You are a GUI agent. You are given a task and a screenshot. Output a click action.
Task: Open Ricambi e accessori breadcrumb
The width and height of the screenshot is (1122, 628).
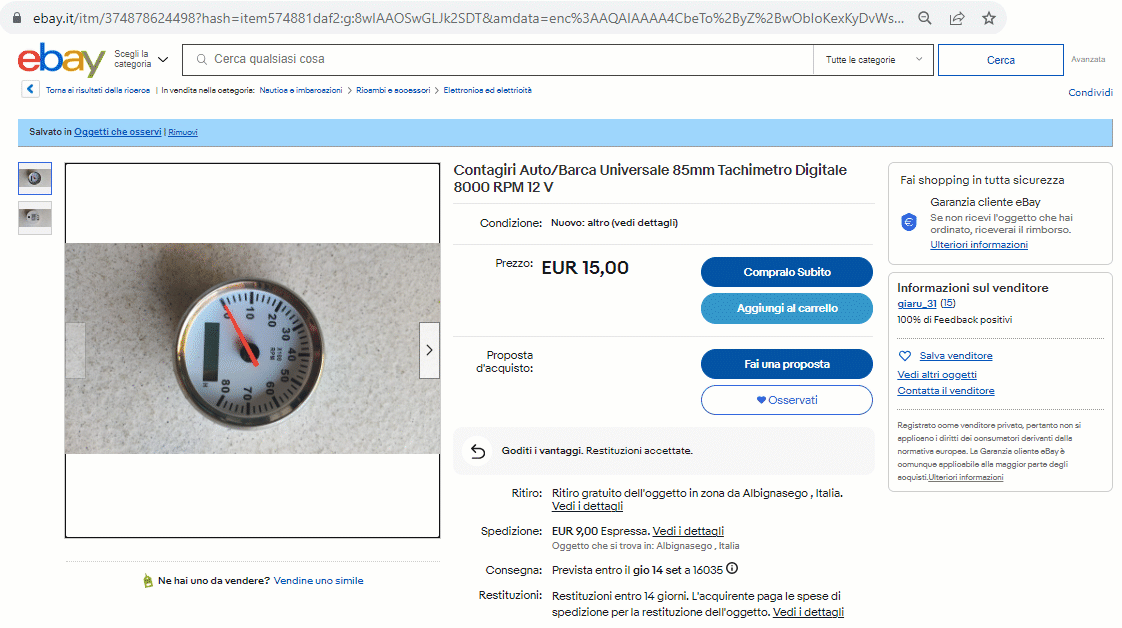[393, 90]
